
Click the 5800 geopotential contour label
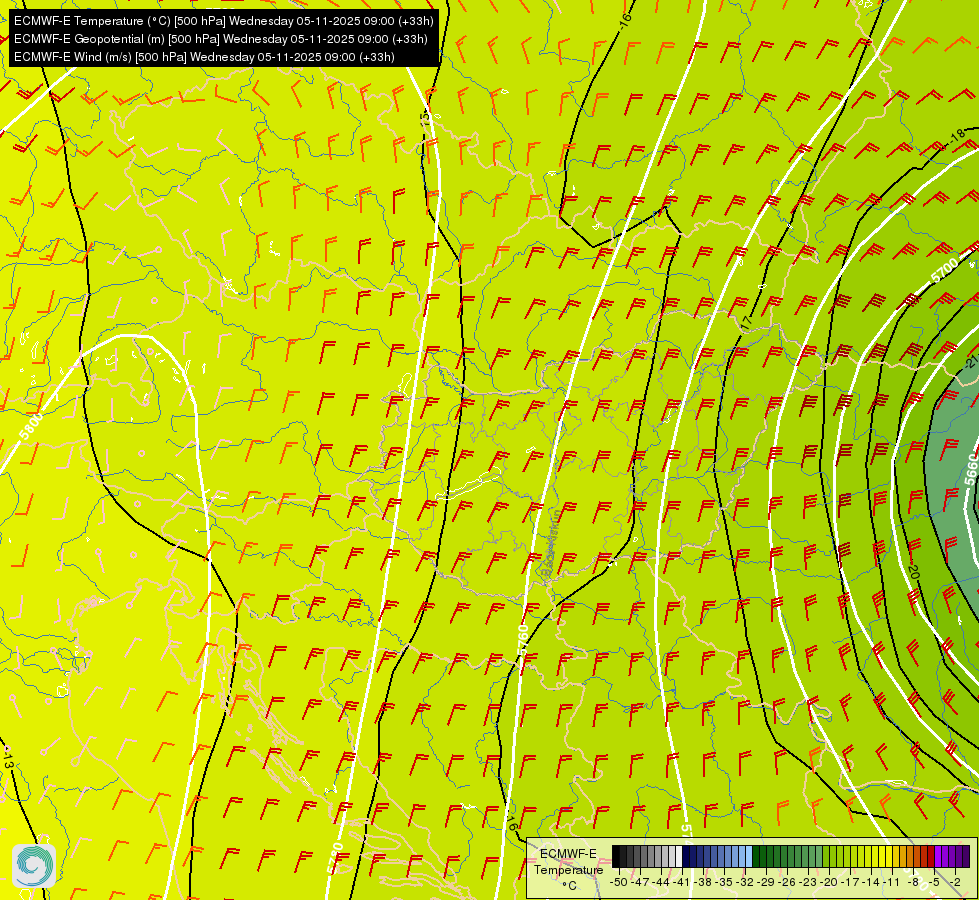[x=31, y=426]
